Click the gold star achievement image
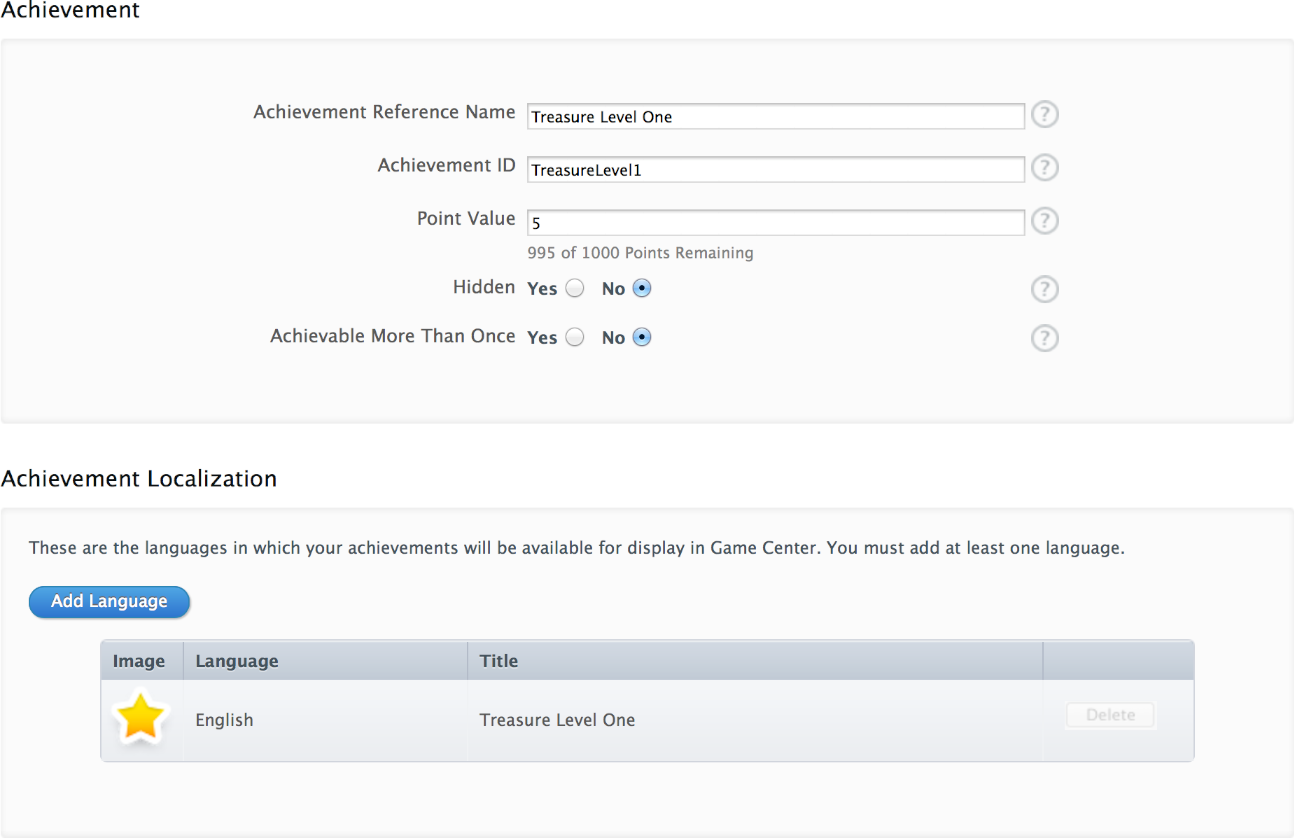 tap(140, 719)
